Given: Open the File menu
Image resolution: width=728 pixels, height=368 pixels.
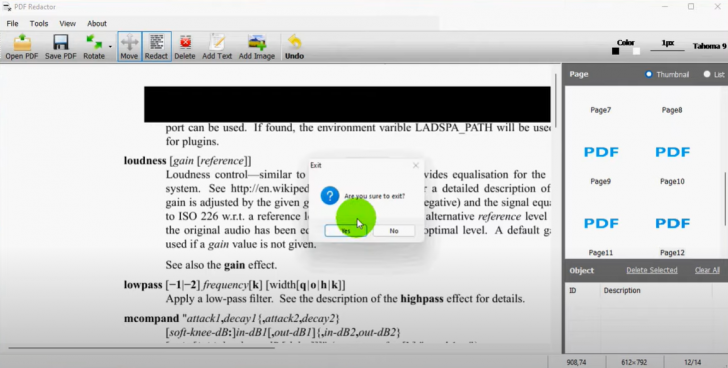Looking at the screenshot, I should point(13,23).
